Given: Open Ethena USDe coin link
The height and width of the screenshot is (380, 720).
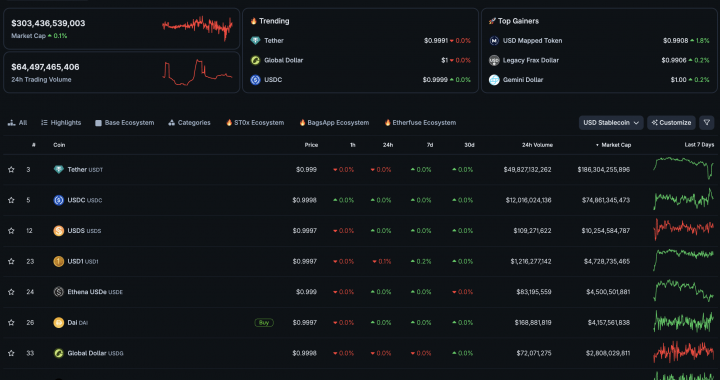Looking at the screenshot, I should pos(95,292).
